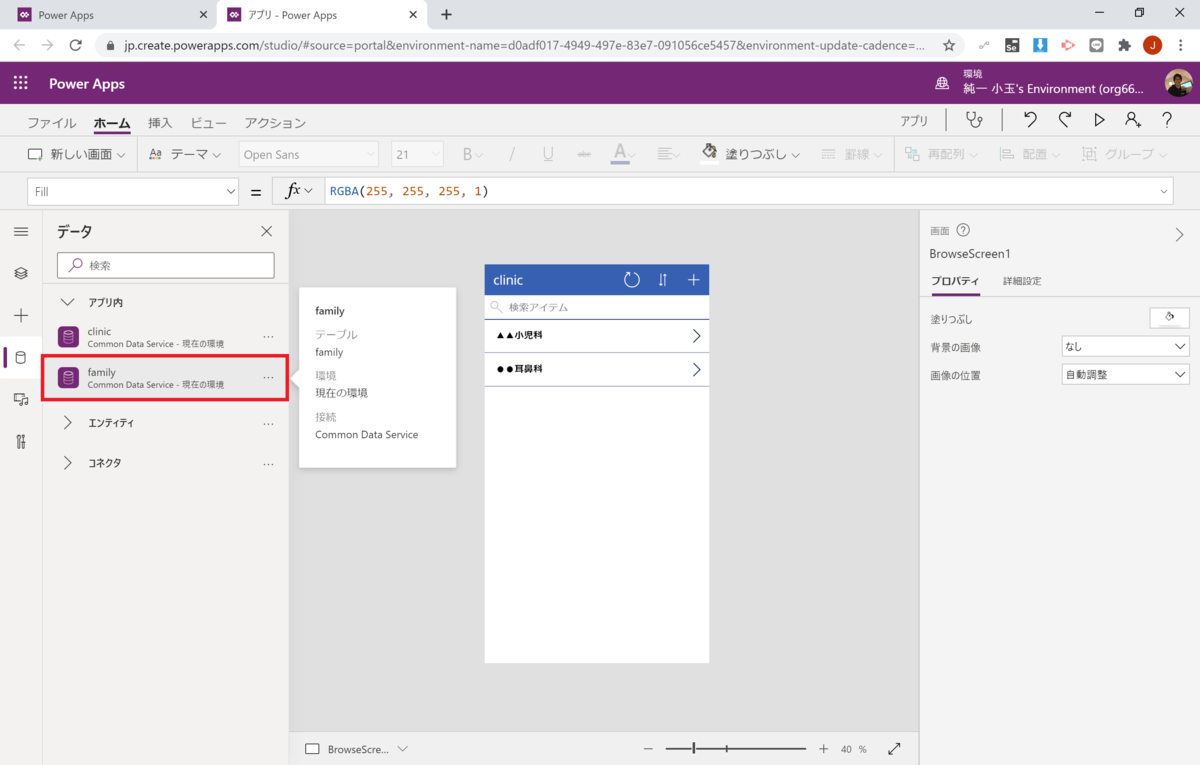Open the Tree view layers icon
The height and width of the screenshot is (765, 1200).
click(21, 273)
